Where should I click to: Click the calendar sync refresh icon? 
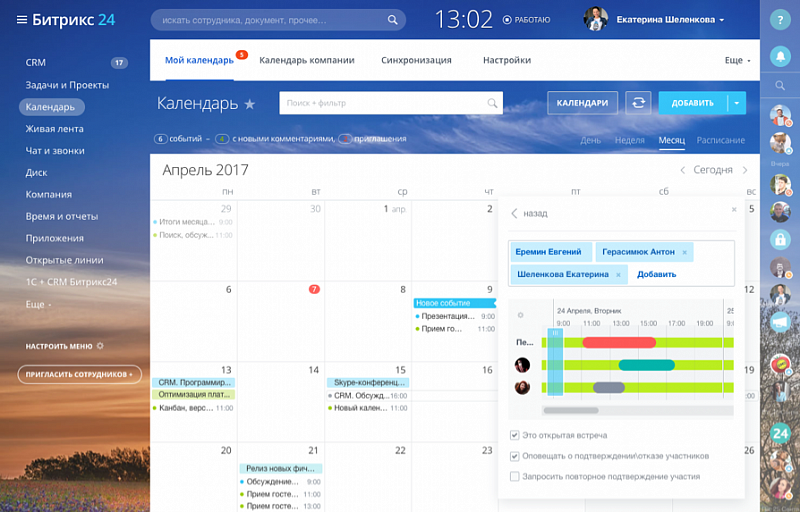tap(638, 102)
